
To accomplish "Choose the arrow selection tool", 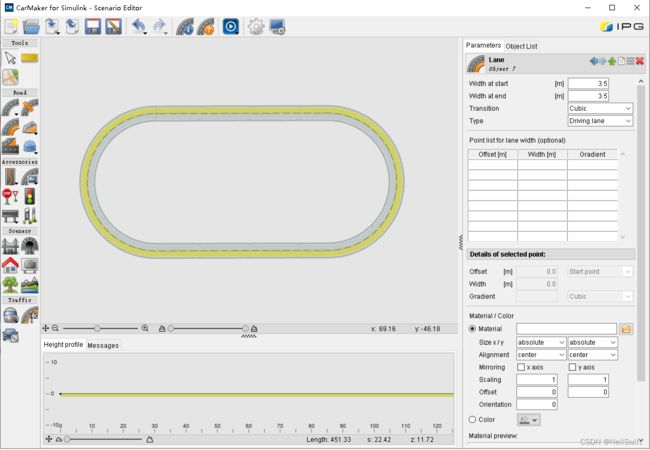I will click(10, 58).
